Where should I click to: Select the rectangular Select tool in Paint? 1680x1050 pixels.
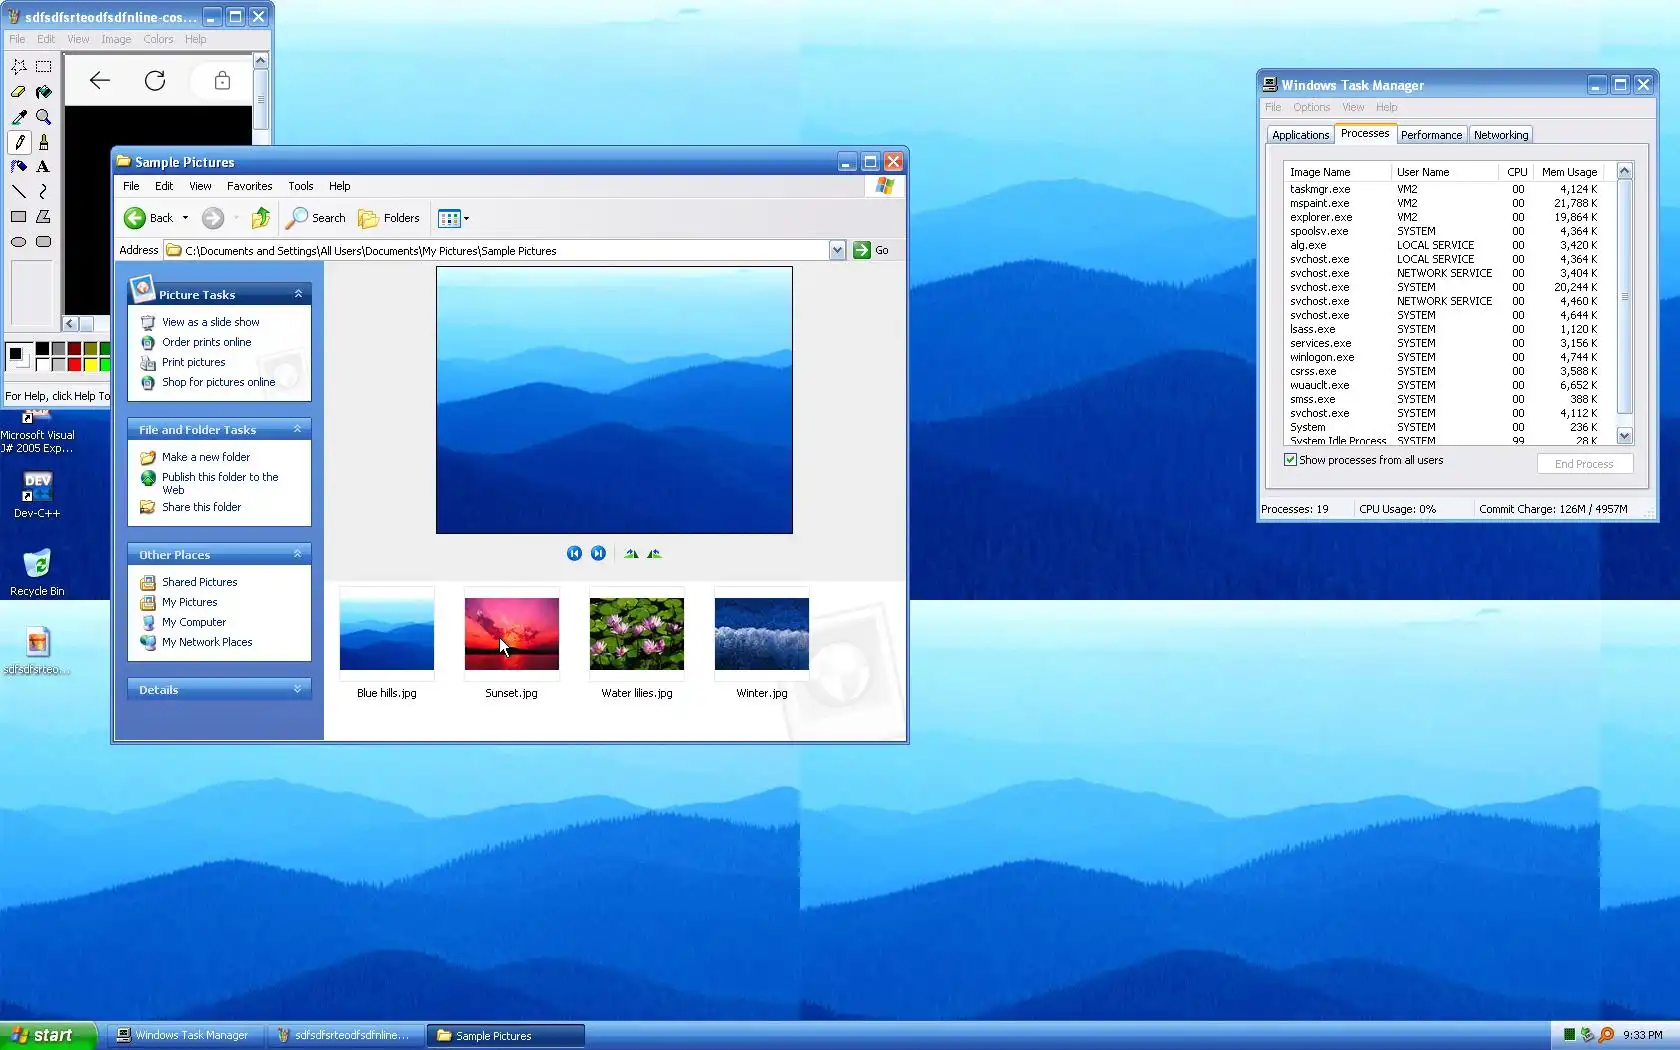[44, 67]
